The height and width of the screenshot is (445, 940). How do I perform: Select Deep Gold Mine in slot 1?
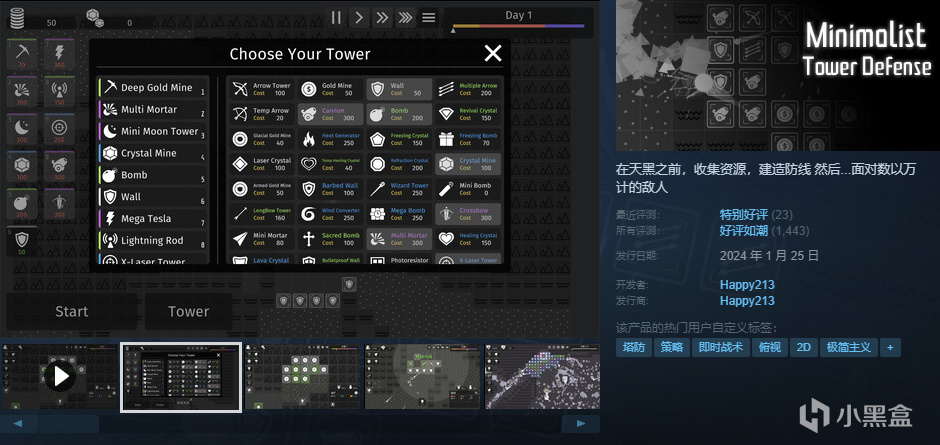pyautogui.click(x=153, y=88)
